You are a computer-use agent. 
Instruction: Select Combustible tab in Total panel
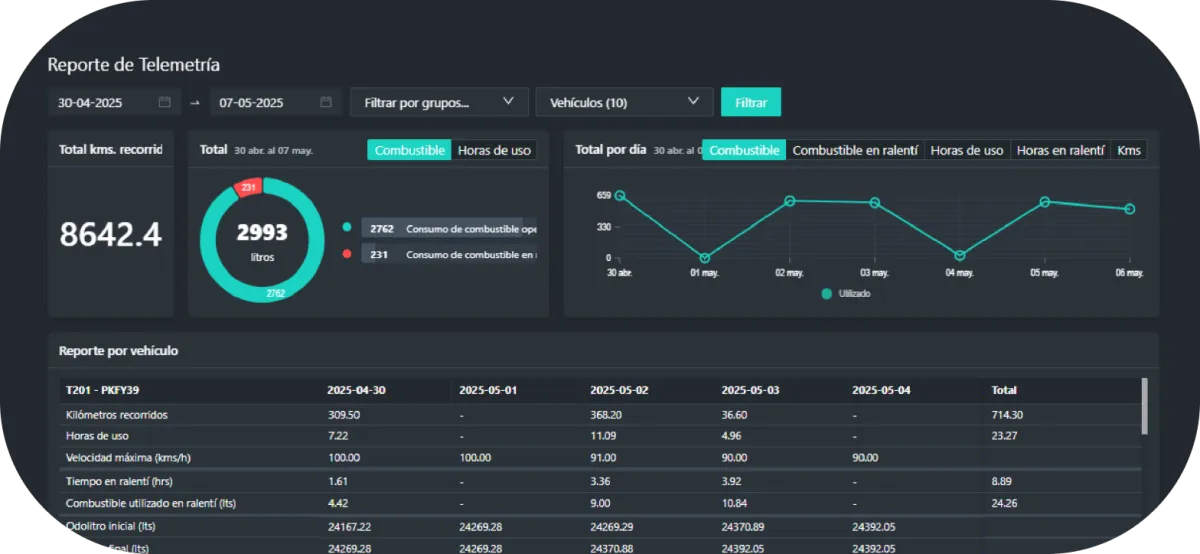(x=409, y=150)
